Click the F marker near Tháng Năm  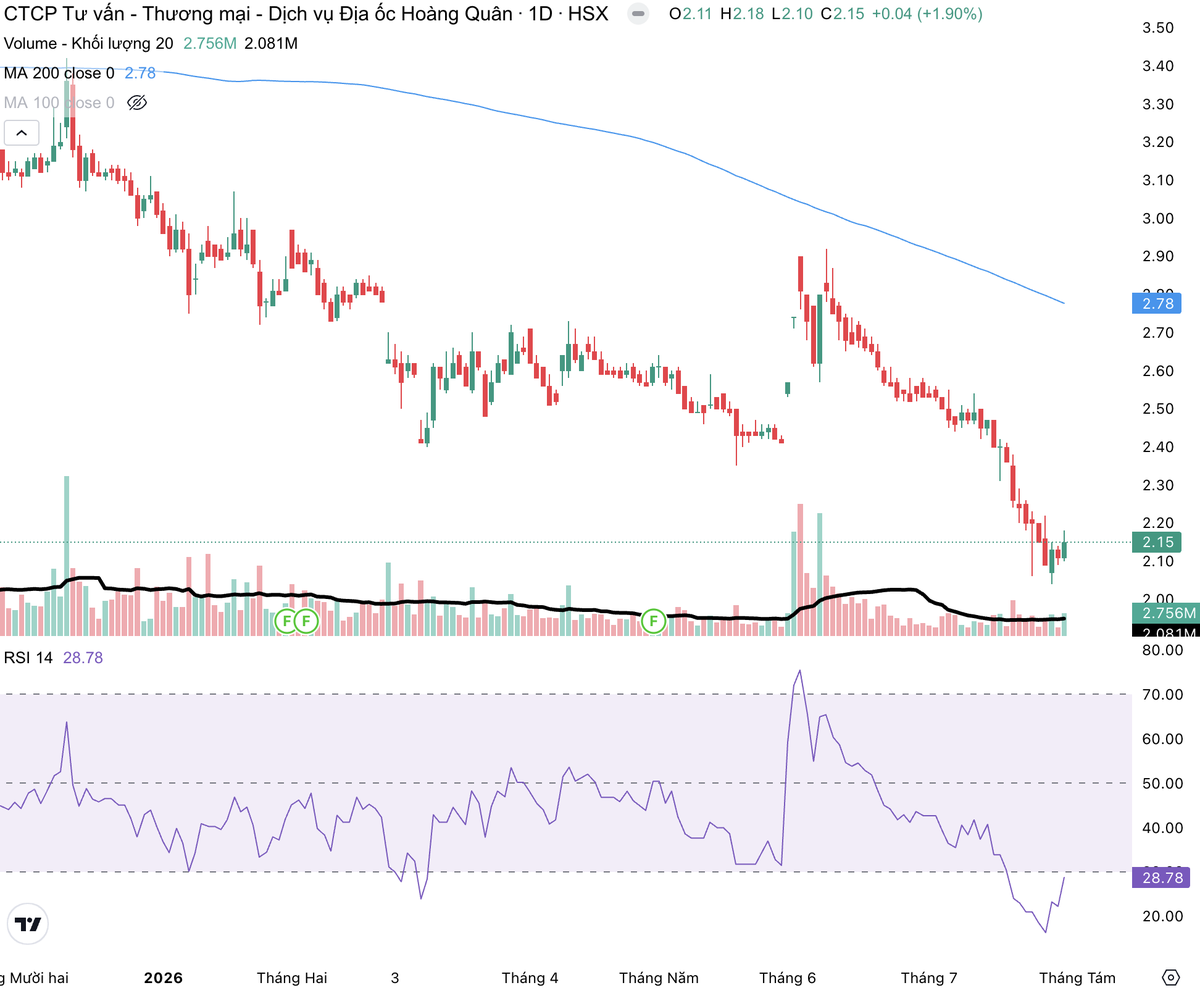[654, 621]
